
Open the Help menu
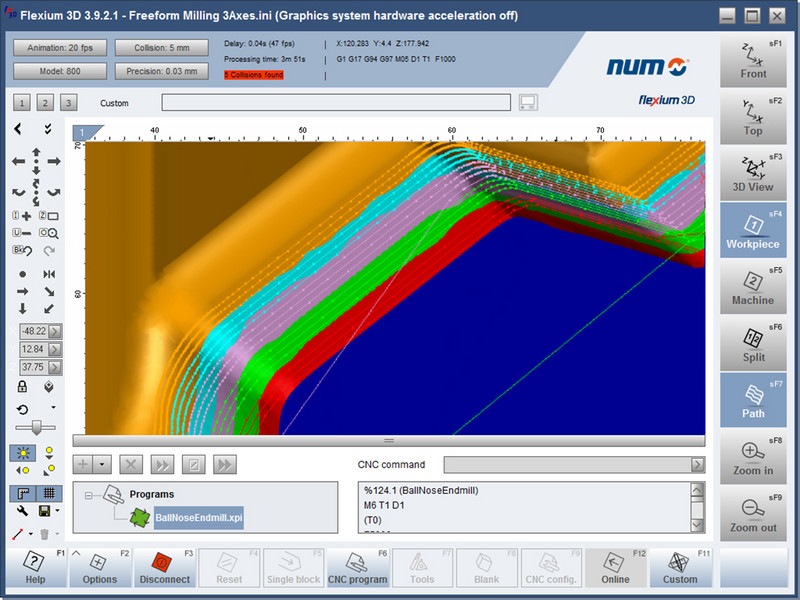coord(36,567)
